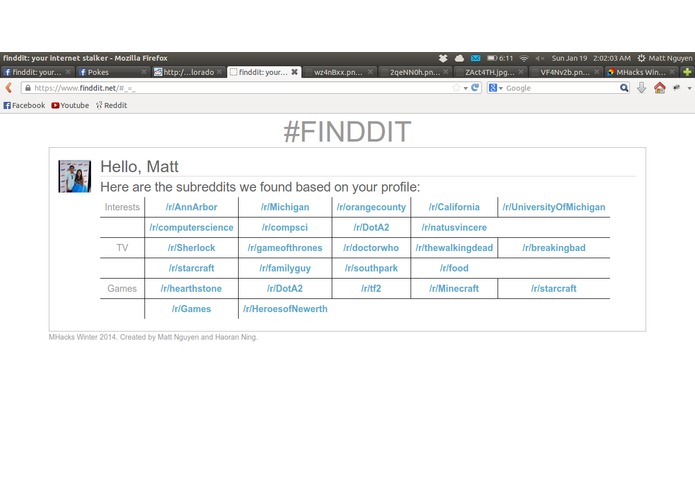The image size is (695, 494).
Task: Switch to the http:/...lorado tab
Action: coord(188,72)
